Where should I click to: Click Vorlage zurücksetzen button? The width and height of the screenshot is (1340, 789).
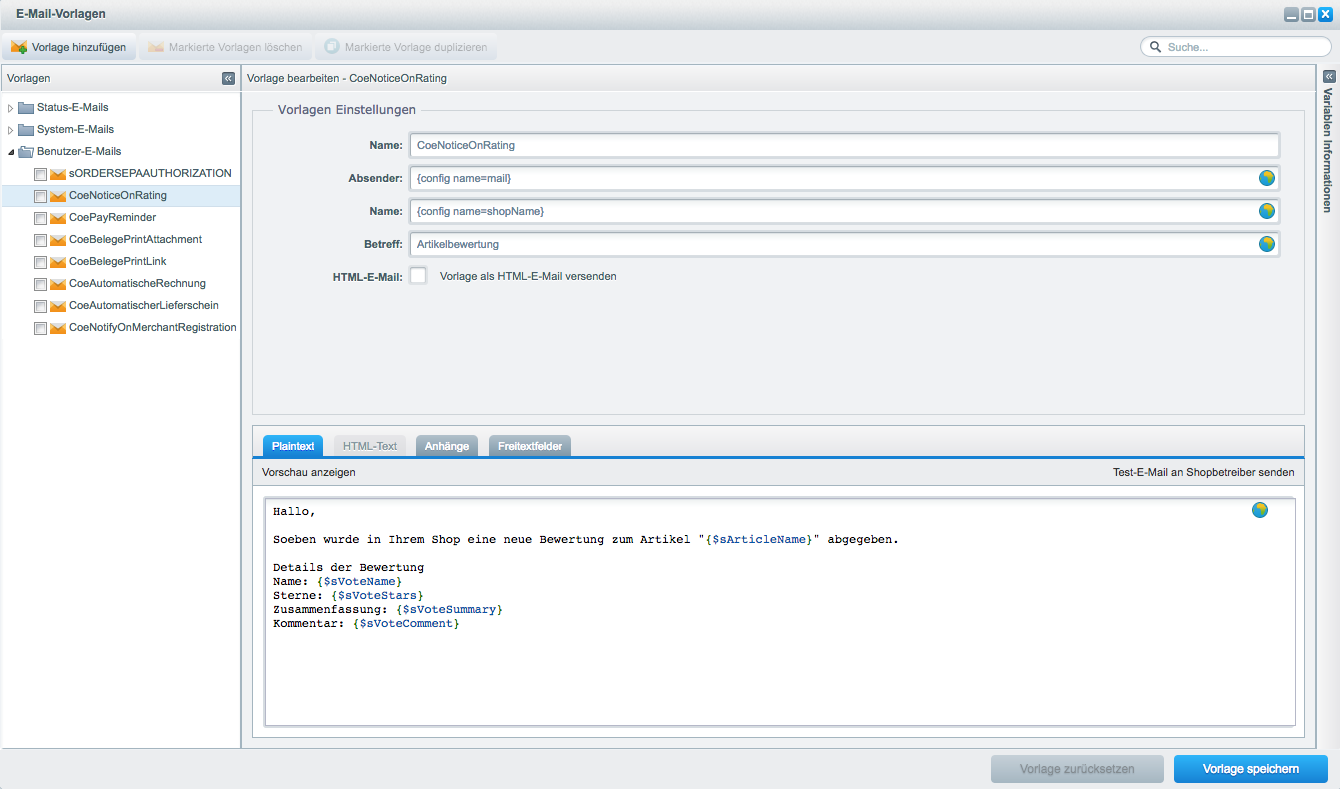point(1077,769)
